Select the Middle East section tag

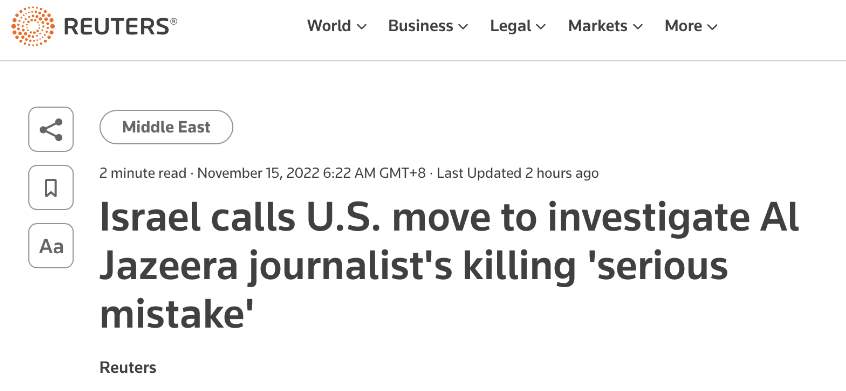click(x=166, y=127)
